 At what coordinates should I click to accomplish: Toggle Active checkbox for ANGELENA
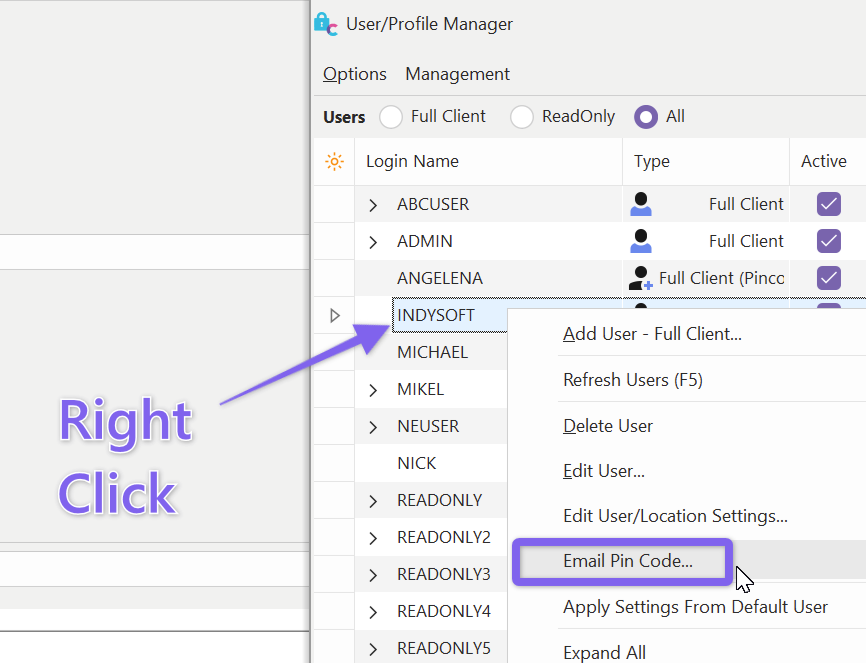pyautogui.click(x=828, y=278)
